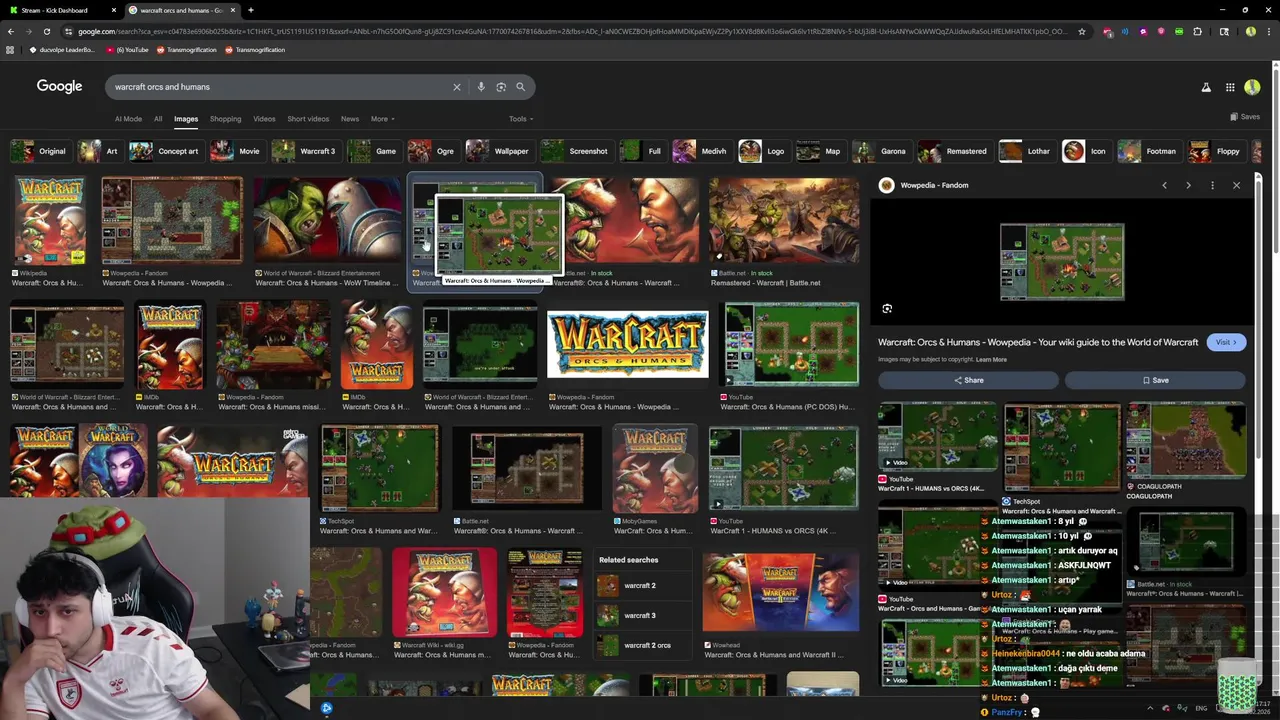Screen dimensions: 1280x720
Task: Filter images by Concept art chip
Action: (x=165, y=151)
